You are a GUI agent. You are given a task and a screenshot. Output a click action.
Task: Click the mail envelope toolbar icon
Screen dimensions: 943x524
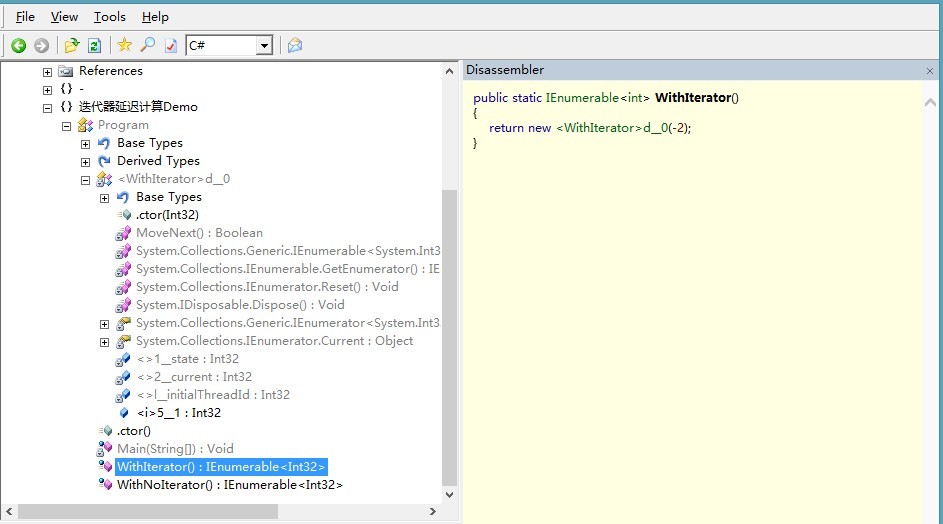pyautogui.click(x=295, y=46)
